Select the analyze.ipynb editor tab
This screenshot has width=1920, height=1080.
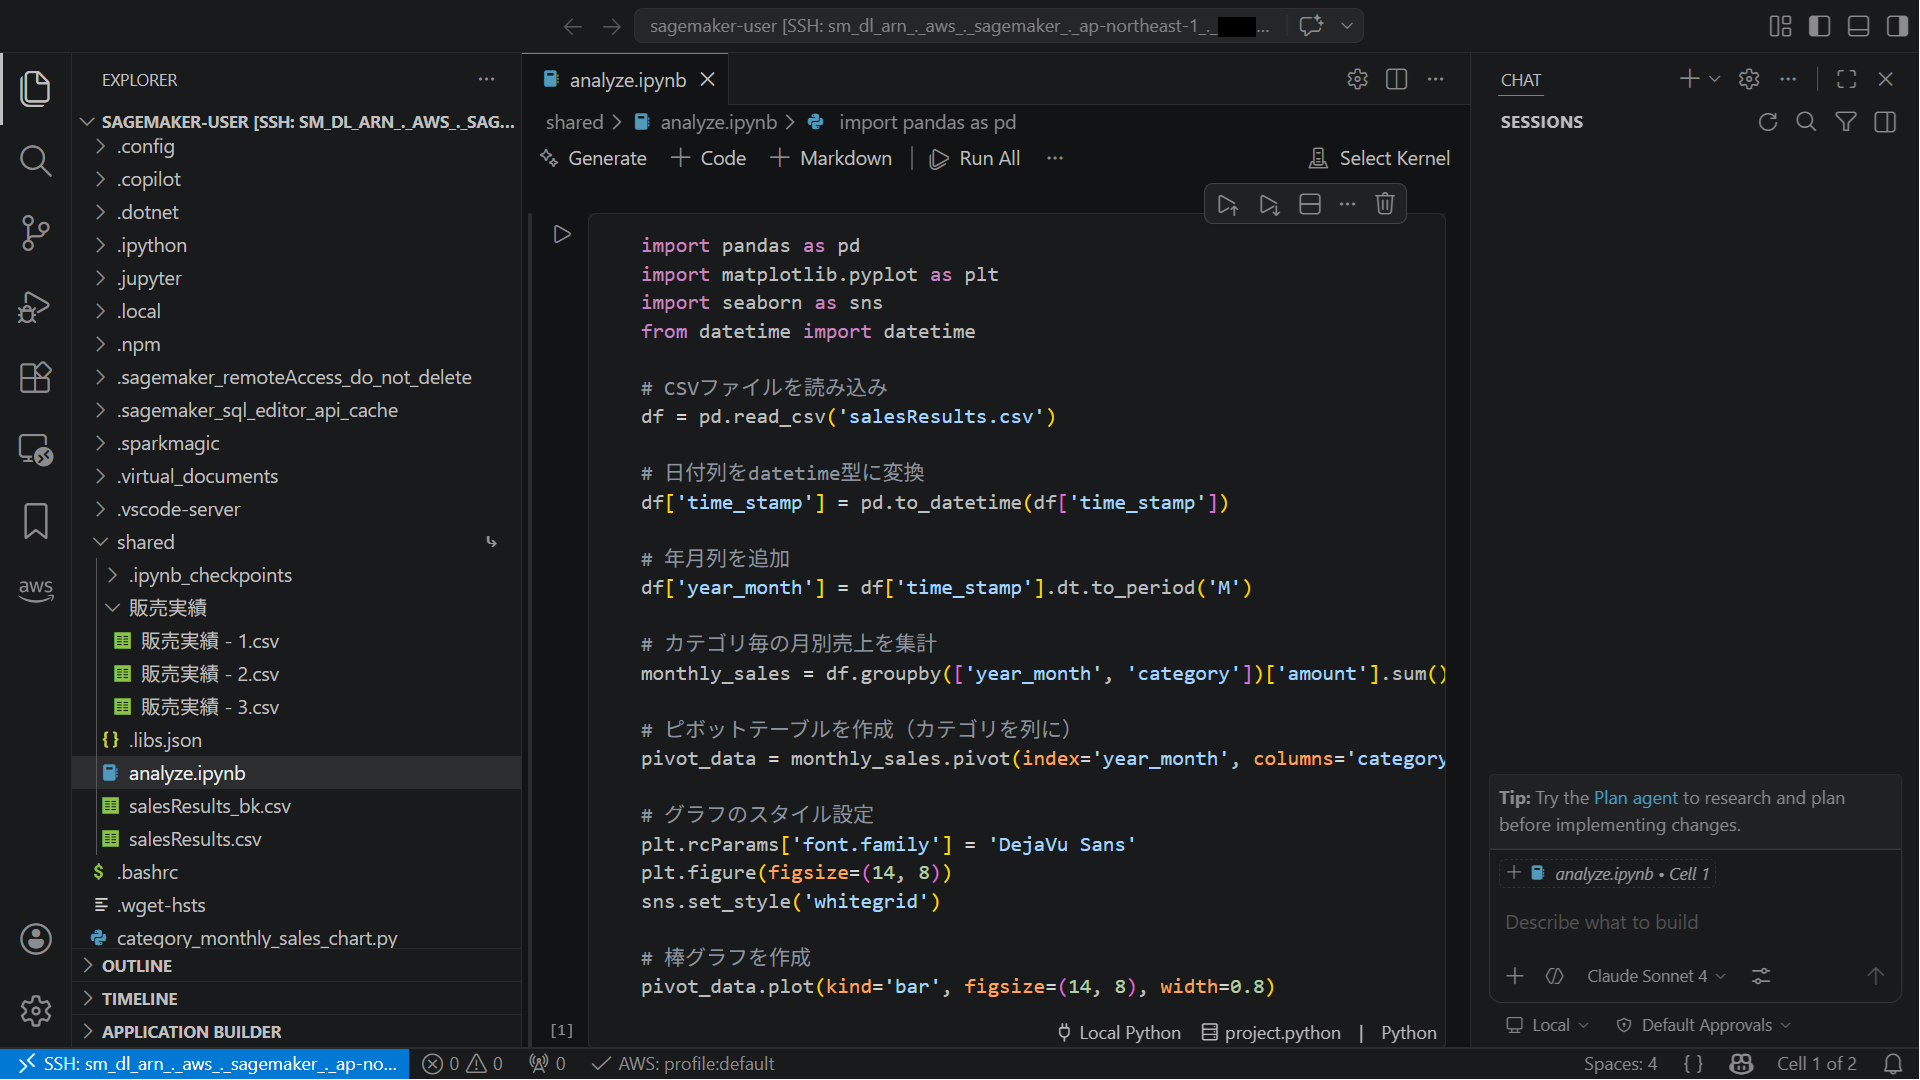pyautogui.click(x=627, y=80)
